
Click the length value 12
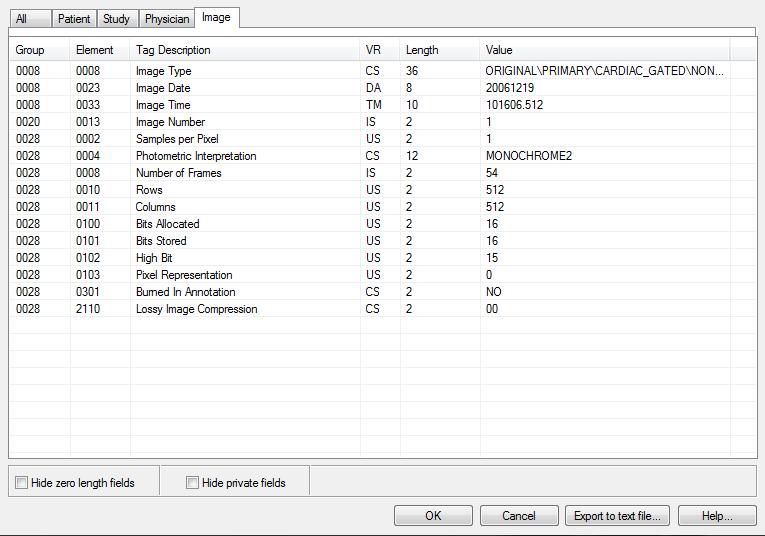coord(412,156)
